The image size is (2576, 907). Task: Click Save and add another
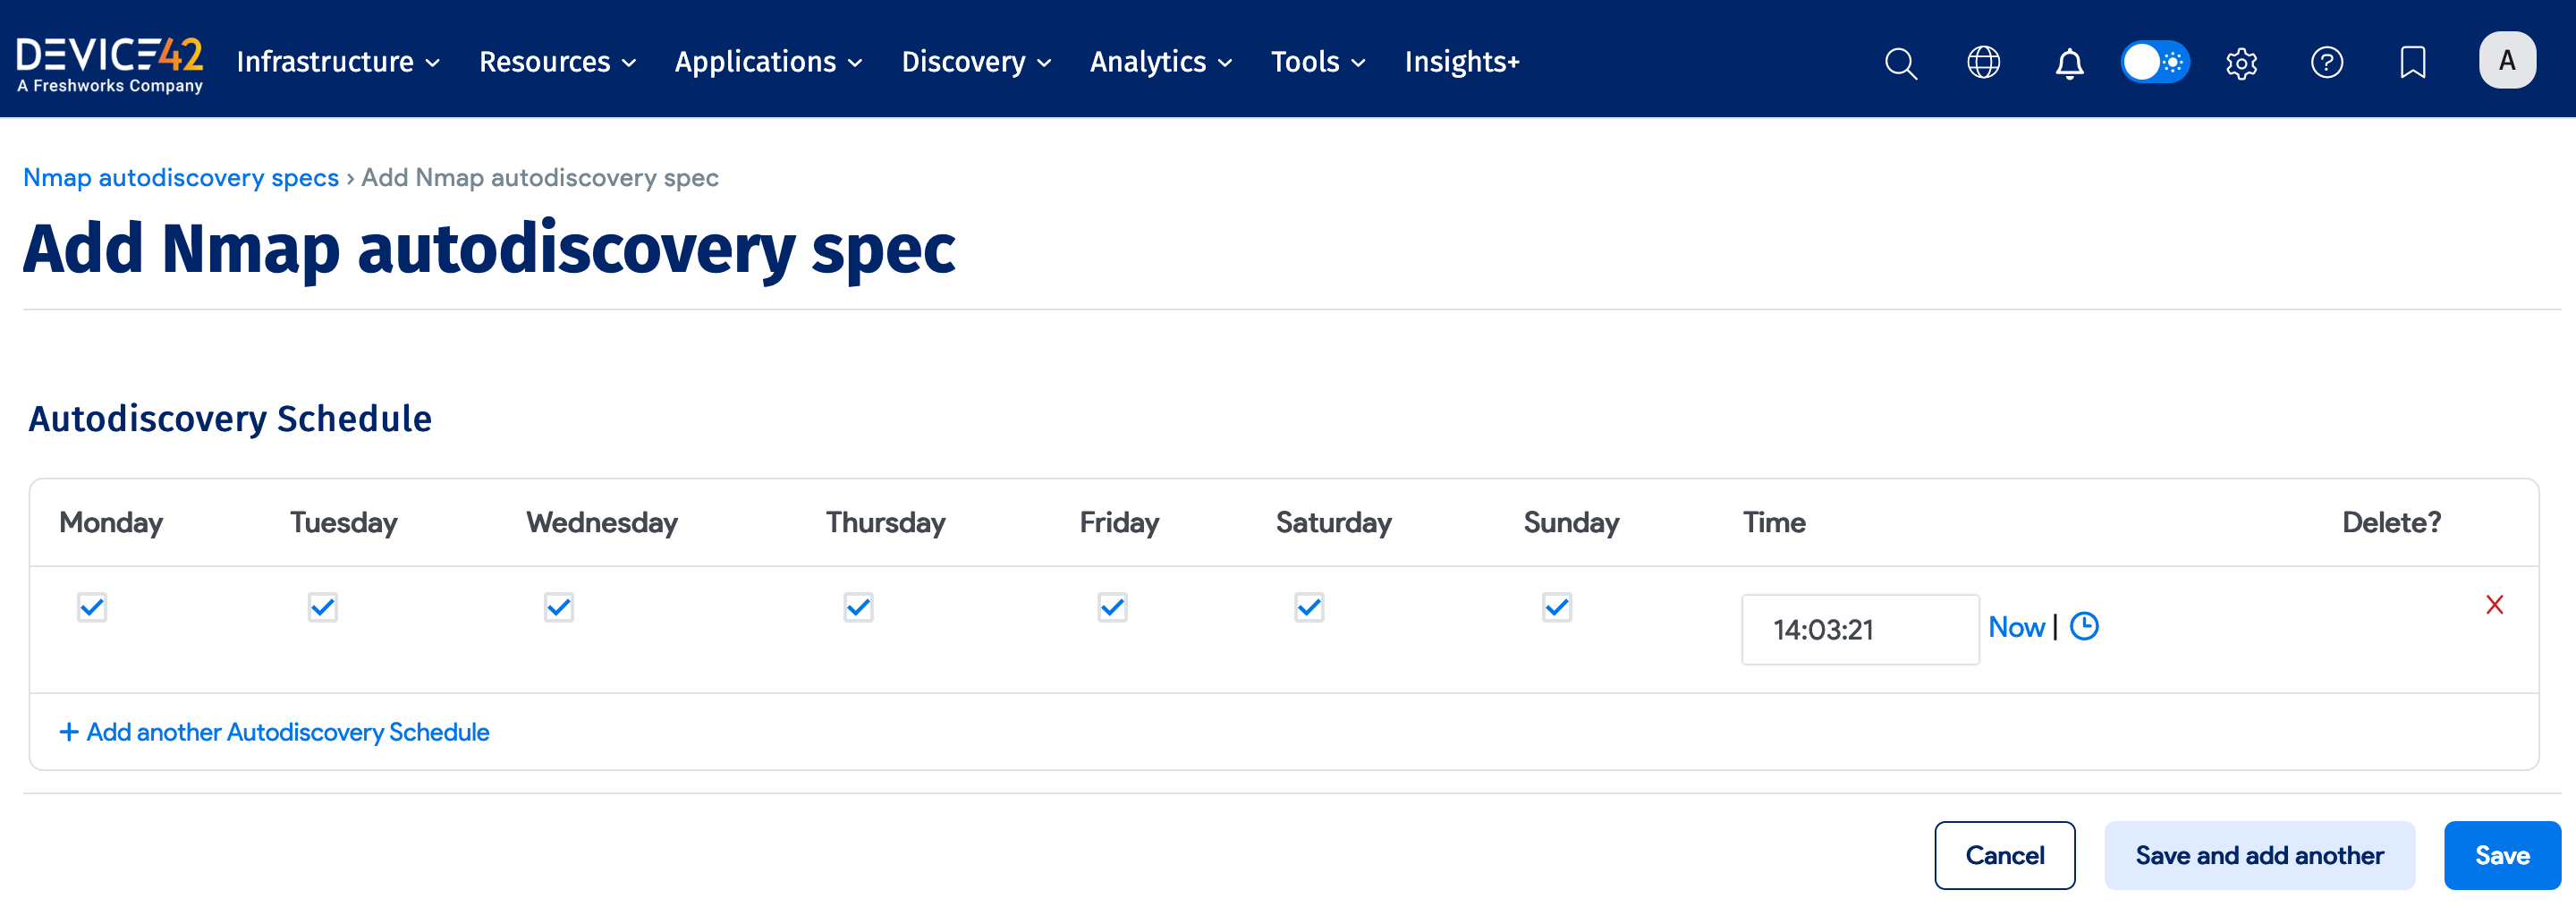point(2259,855)
